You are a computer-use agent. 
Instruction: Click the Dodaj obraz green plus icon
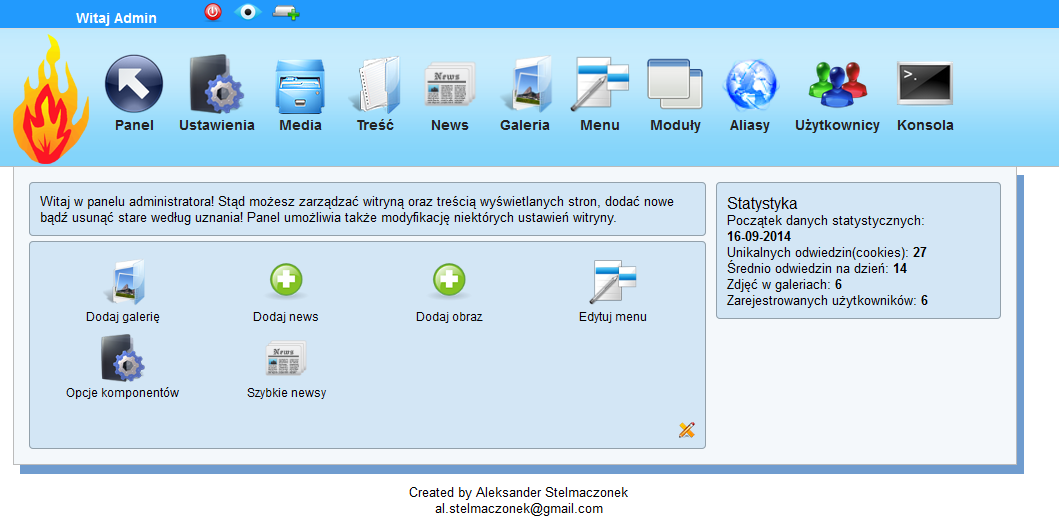[449, 280]
